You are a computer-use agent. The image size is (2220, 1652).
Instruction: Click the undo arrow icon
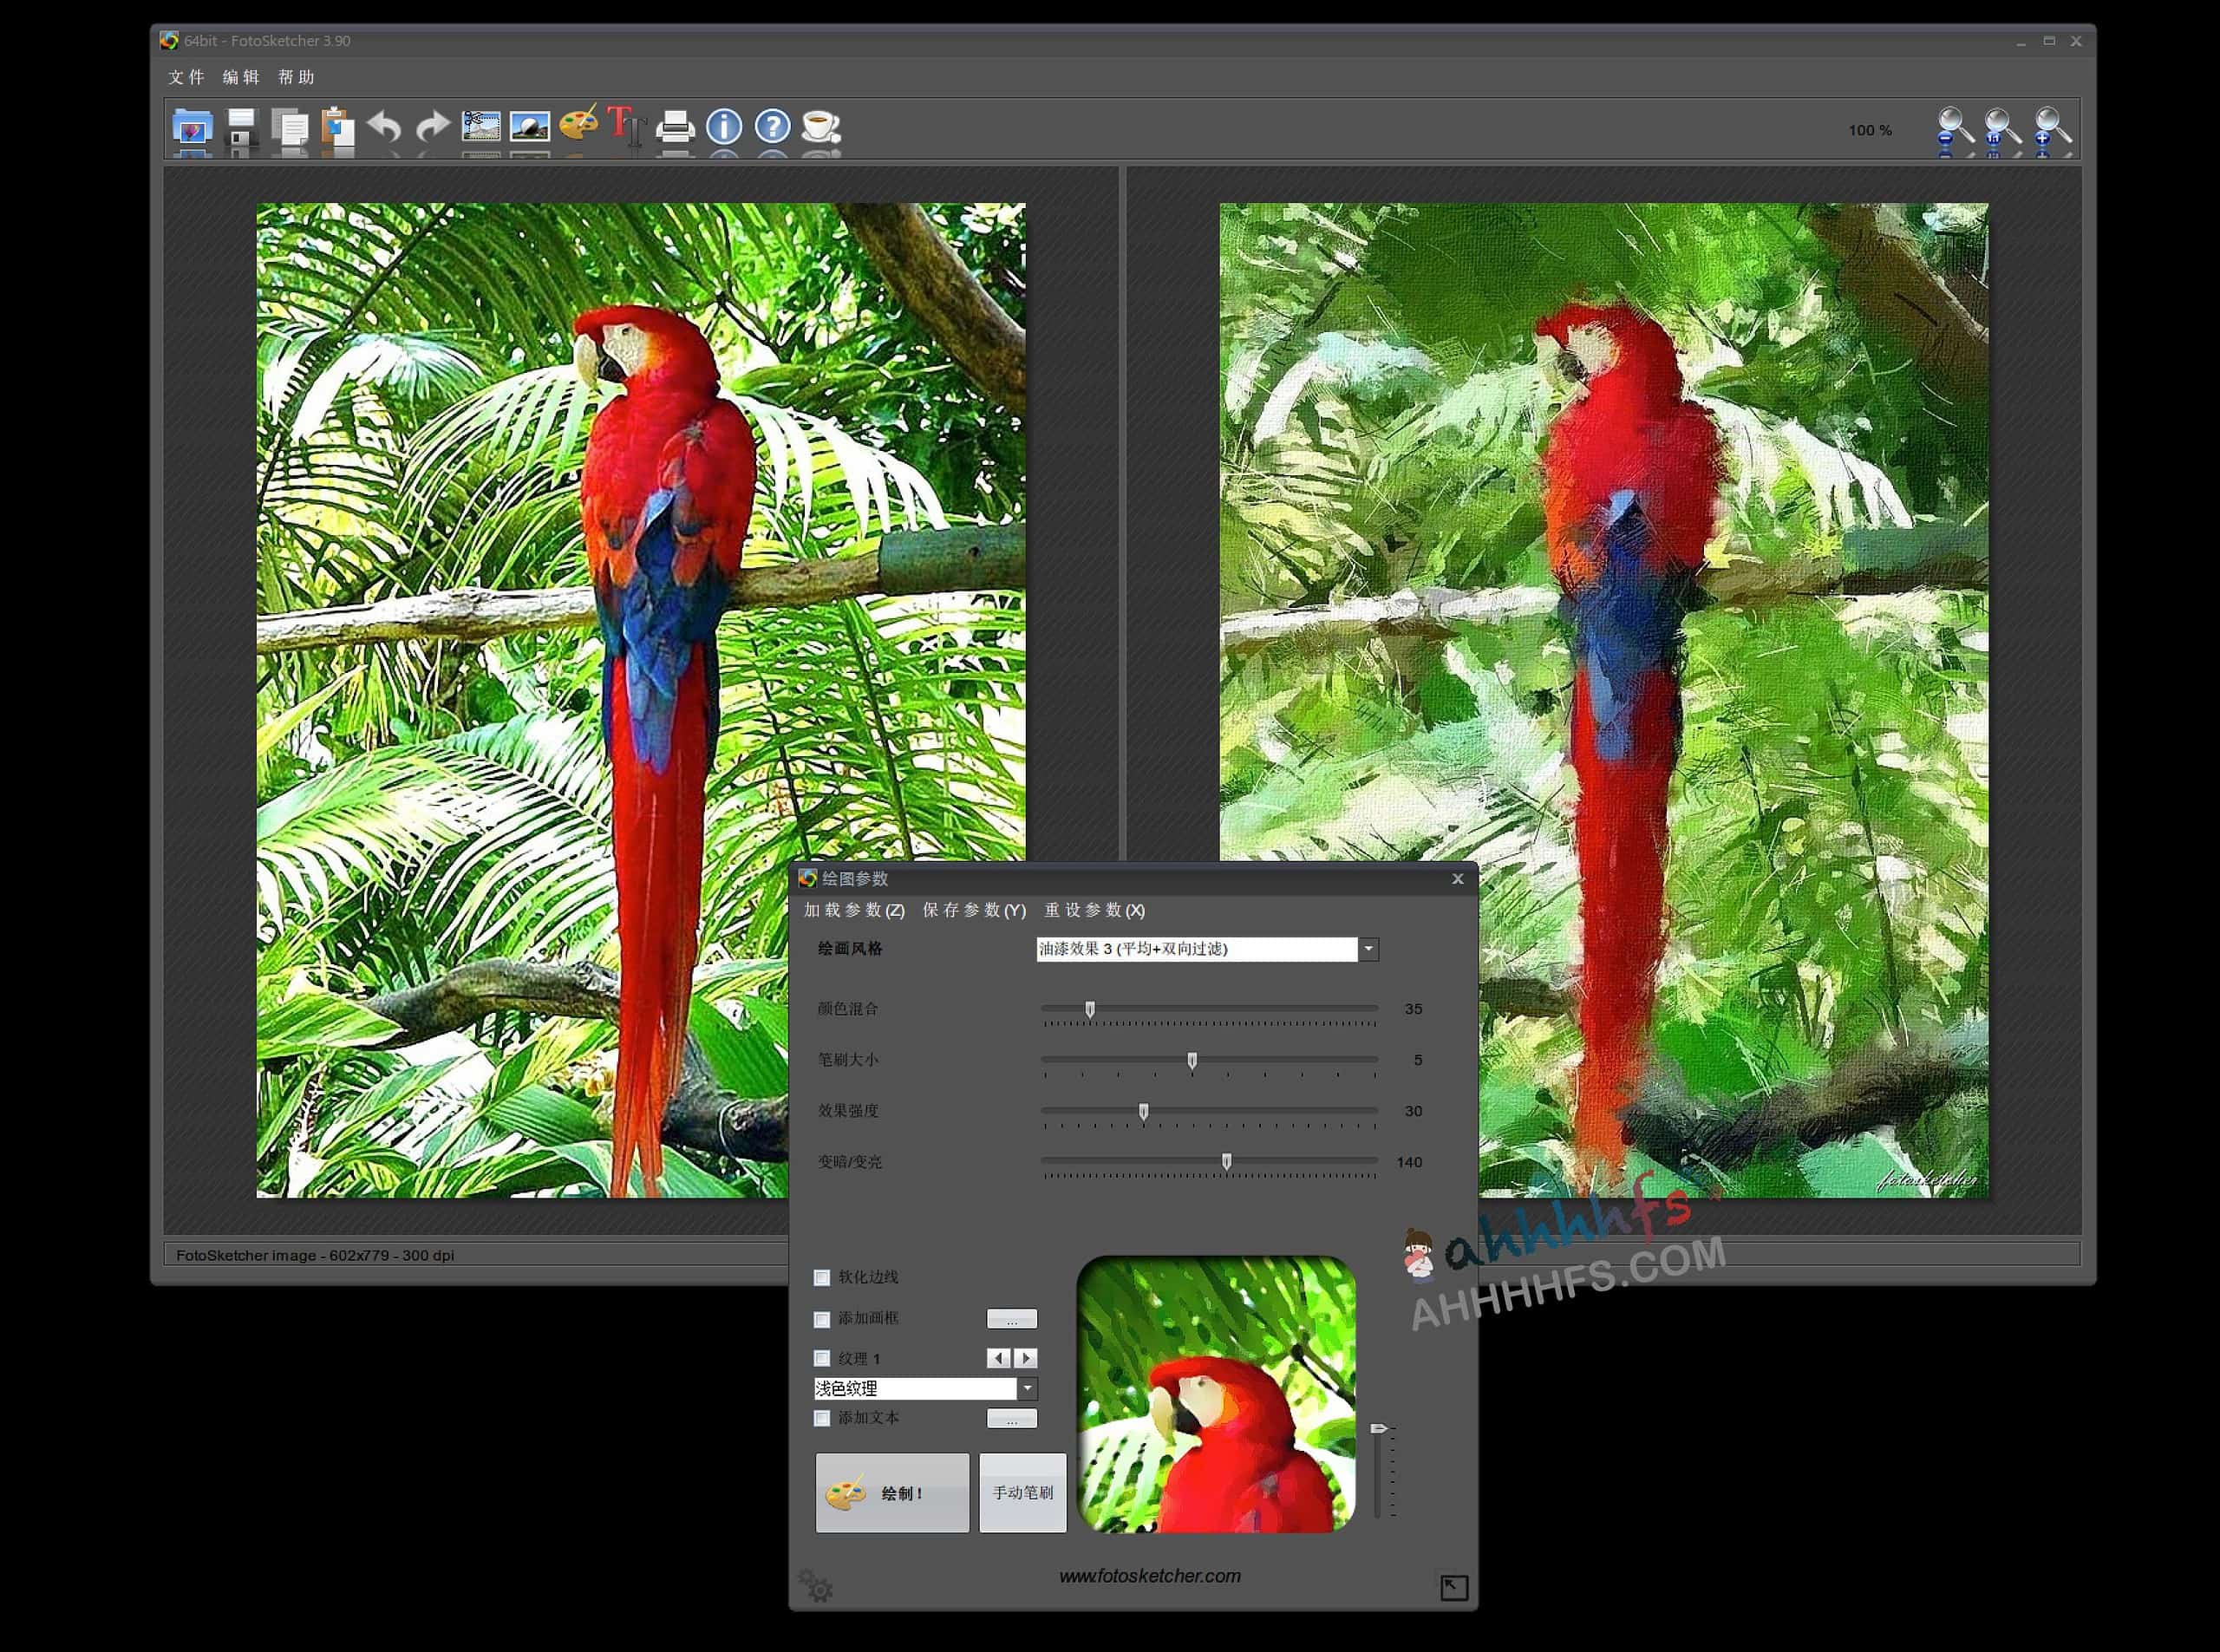click(x=385, y=127)
